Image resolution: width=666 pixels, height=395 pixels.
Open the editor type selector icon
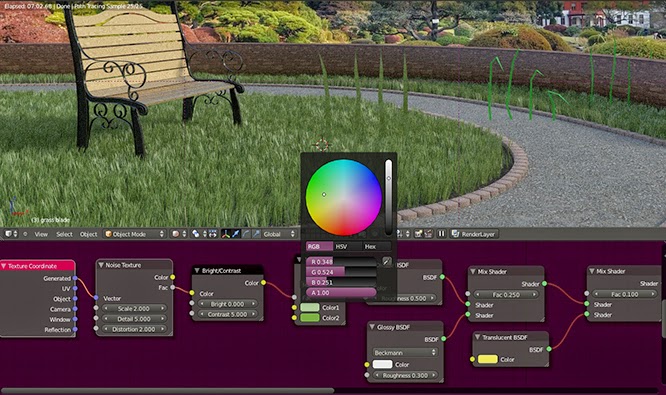[11, 234]
